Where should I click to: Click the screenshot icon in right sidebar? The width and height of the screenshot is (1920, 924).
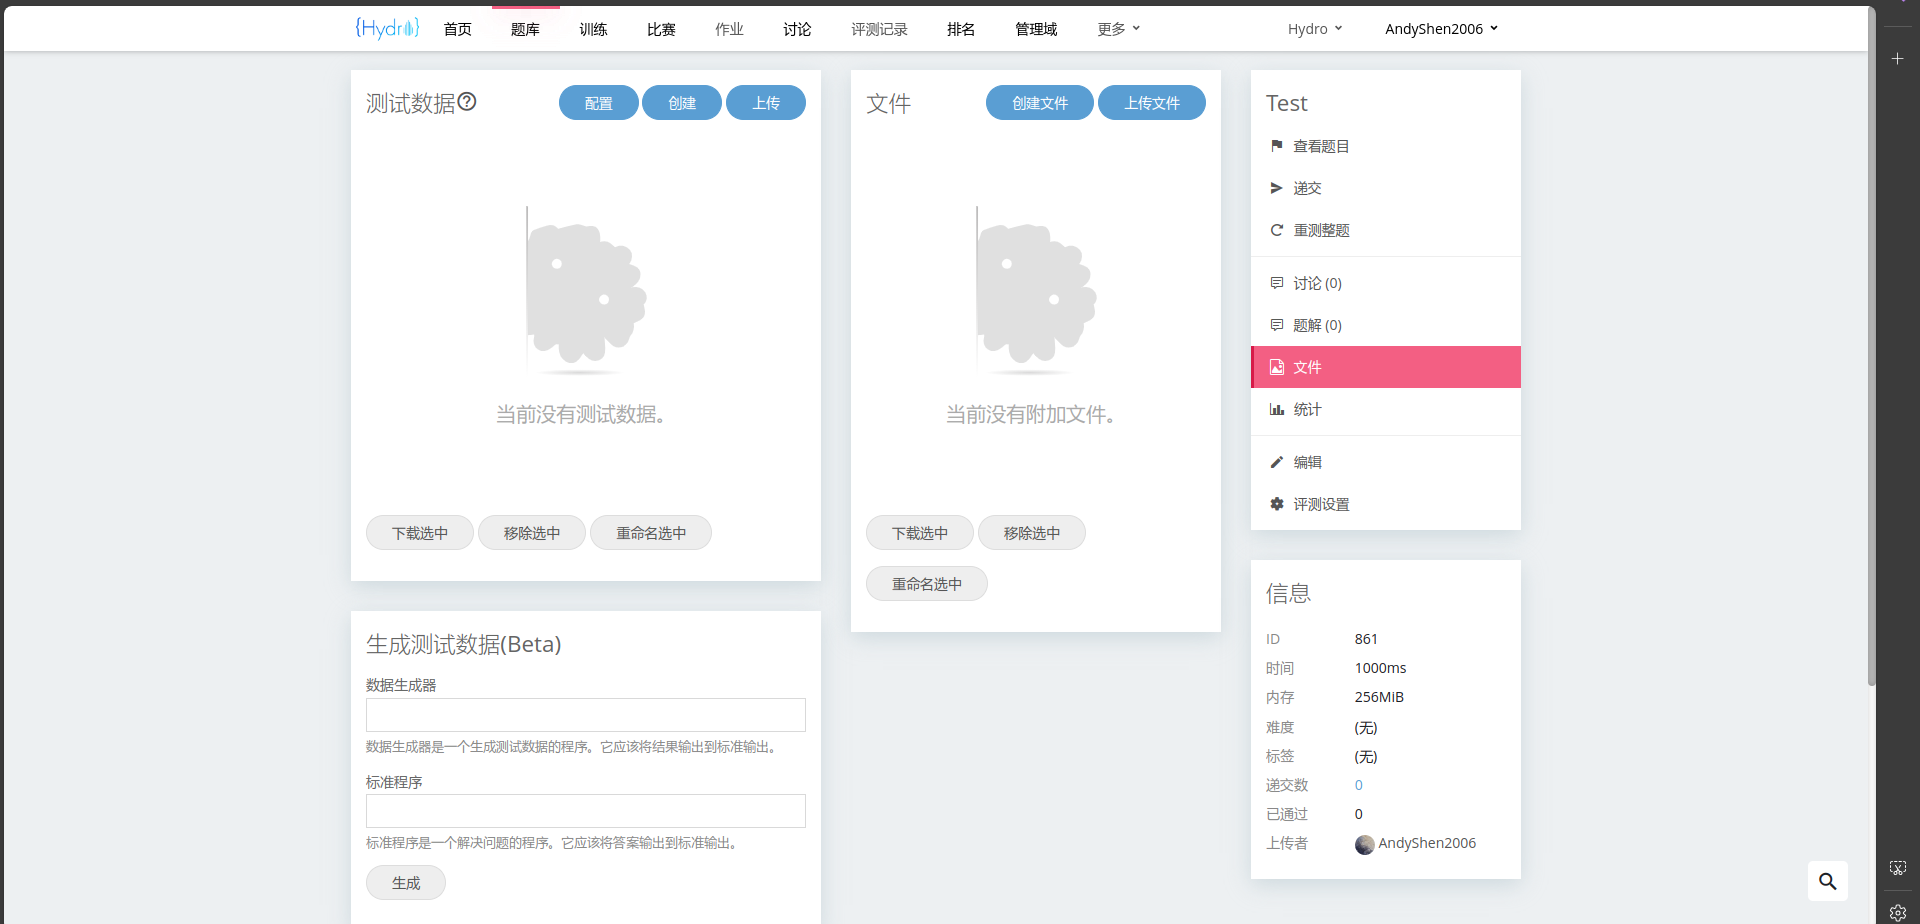coord(1897,868)
